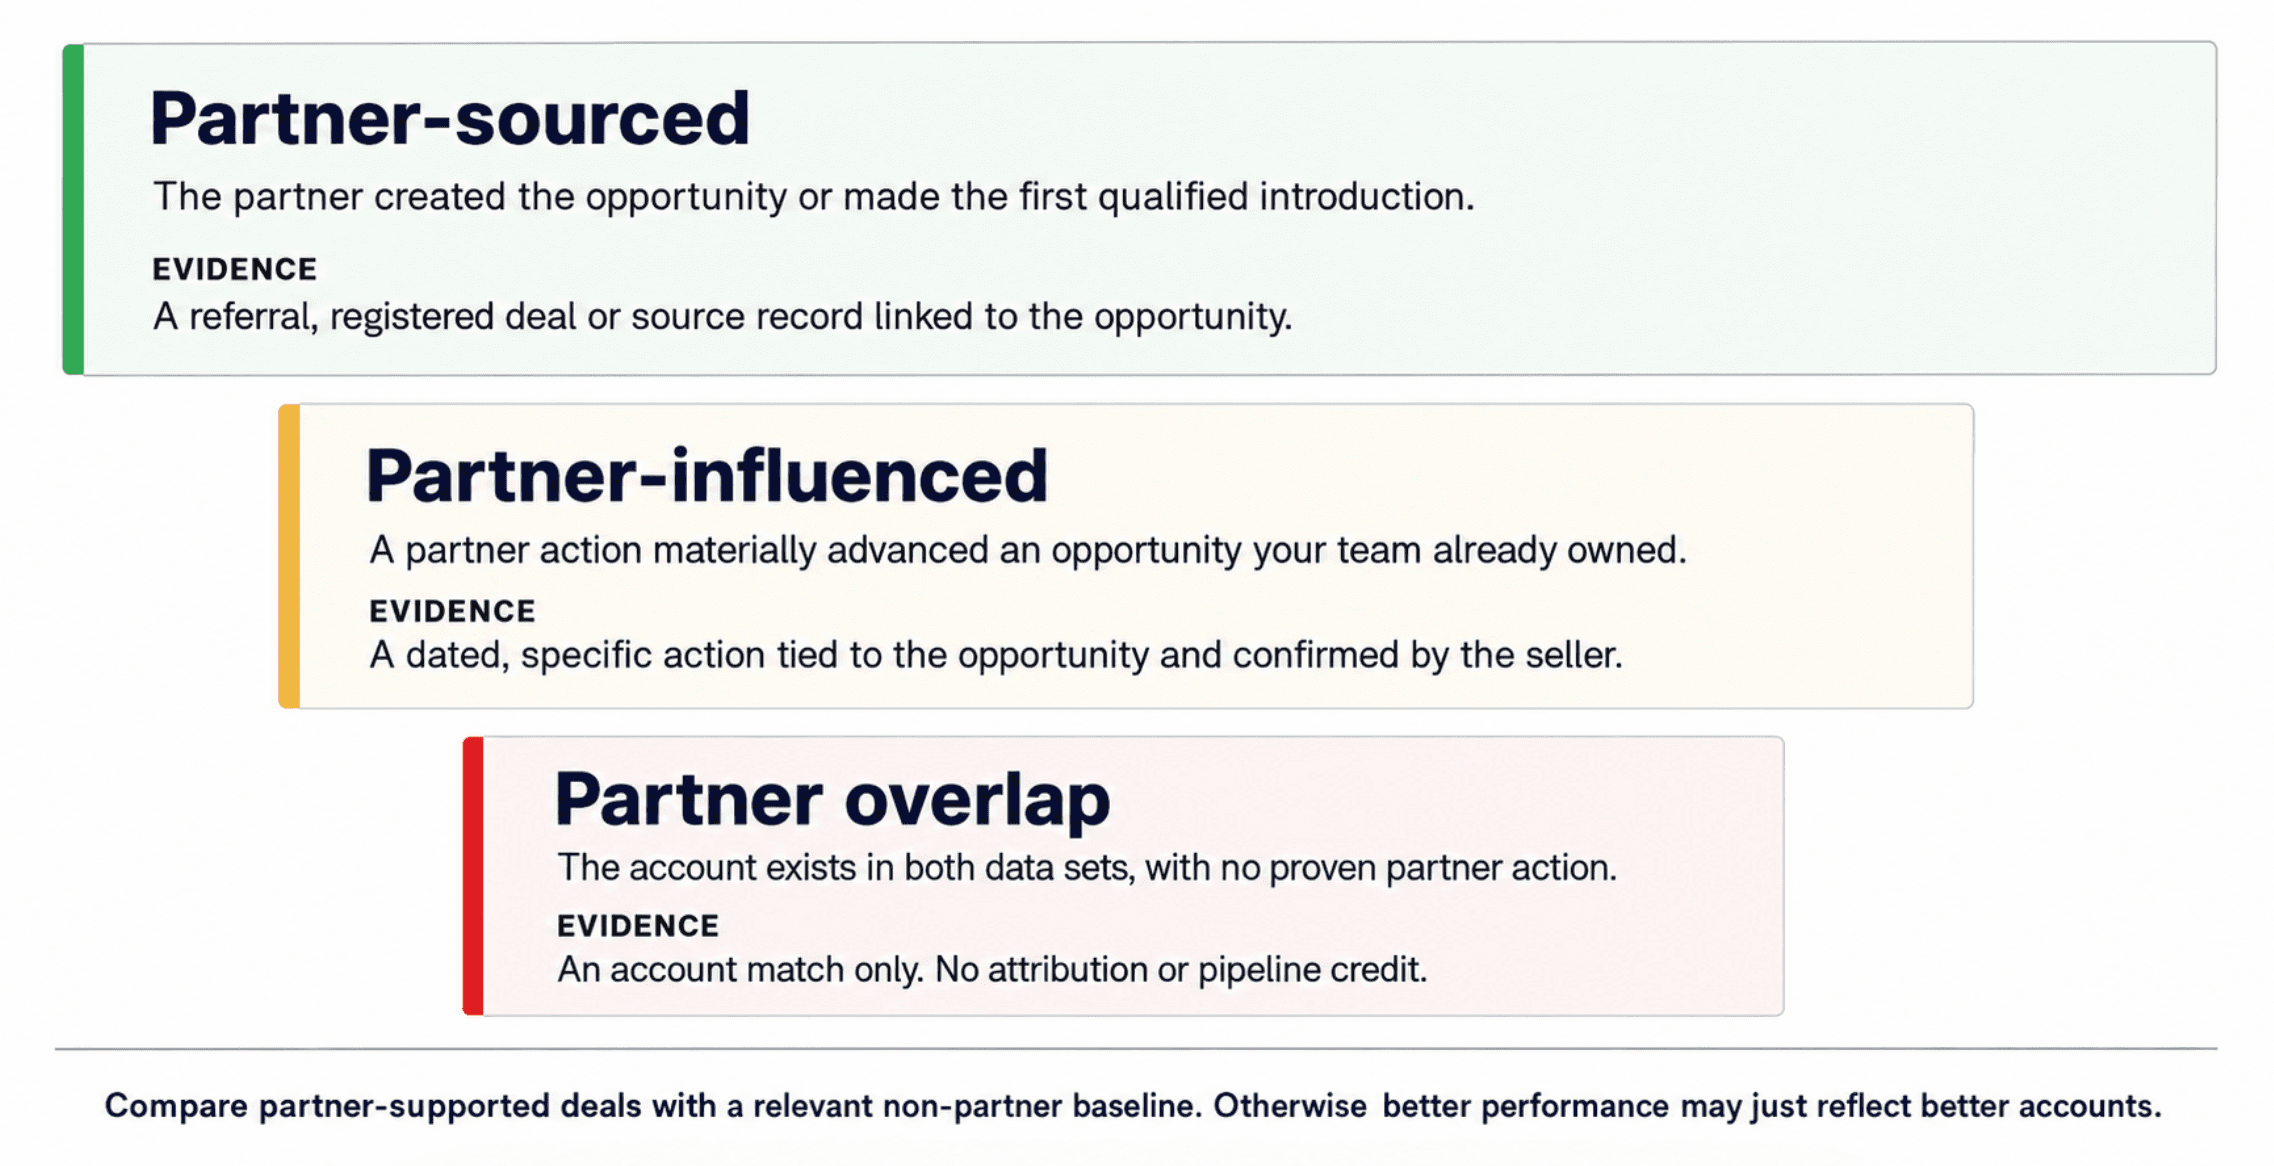Click the horizontal divider above the footer
Image resolution: width=2274 pixels, height=1166 pixels.
pyautogui.click(x=1136, y=1049)
